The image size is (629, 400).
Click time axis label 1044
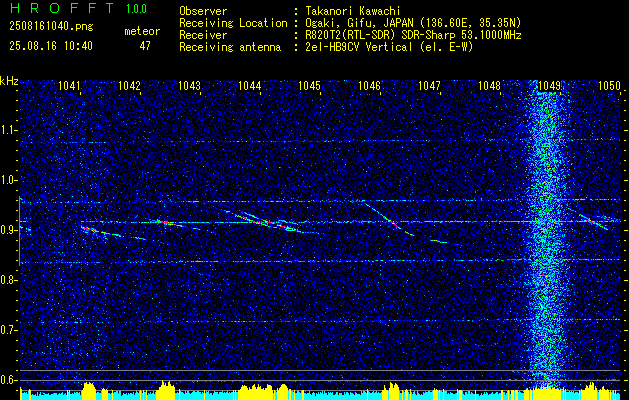(x=250, y=85)
